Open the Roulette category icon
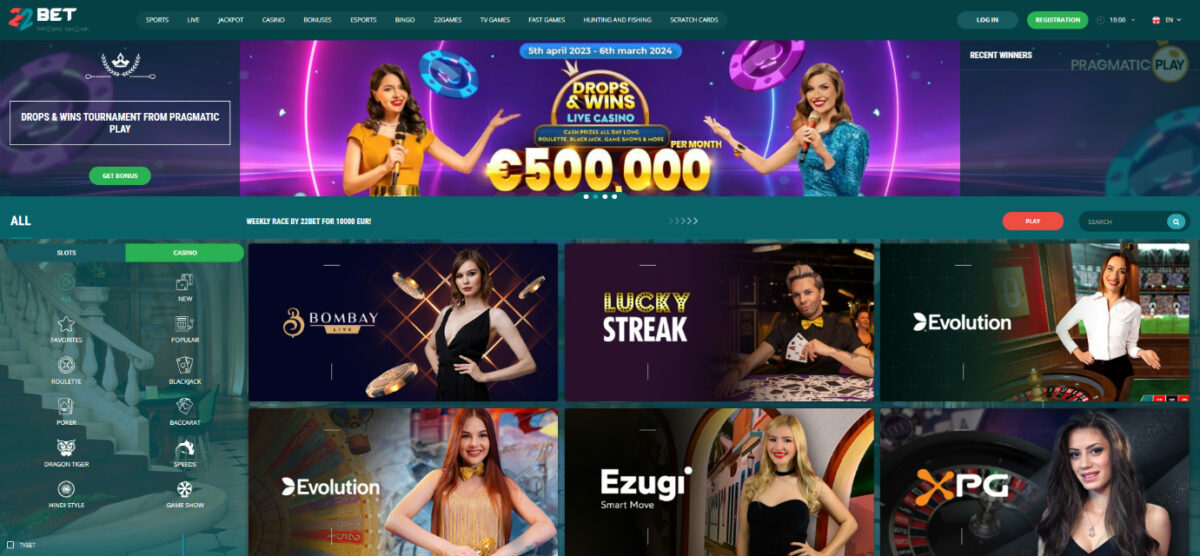 pos(66,365)
